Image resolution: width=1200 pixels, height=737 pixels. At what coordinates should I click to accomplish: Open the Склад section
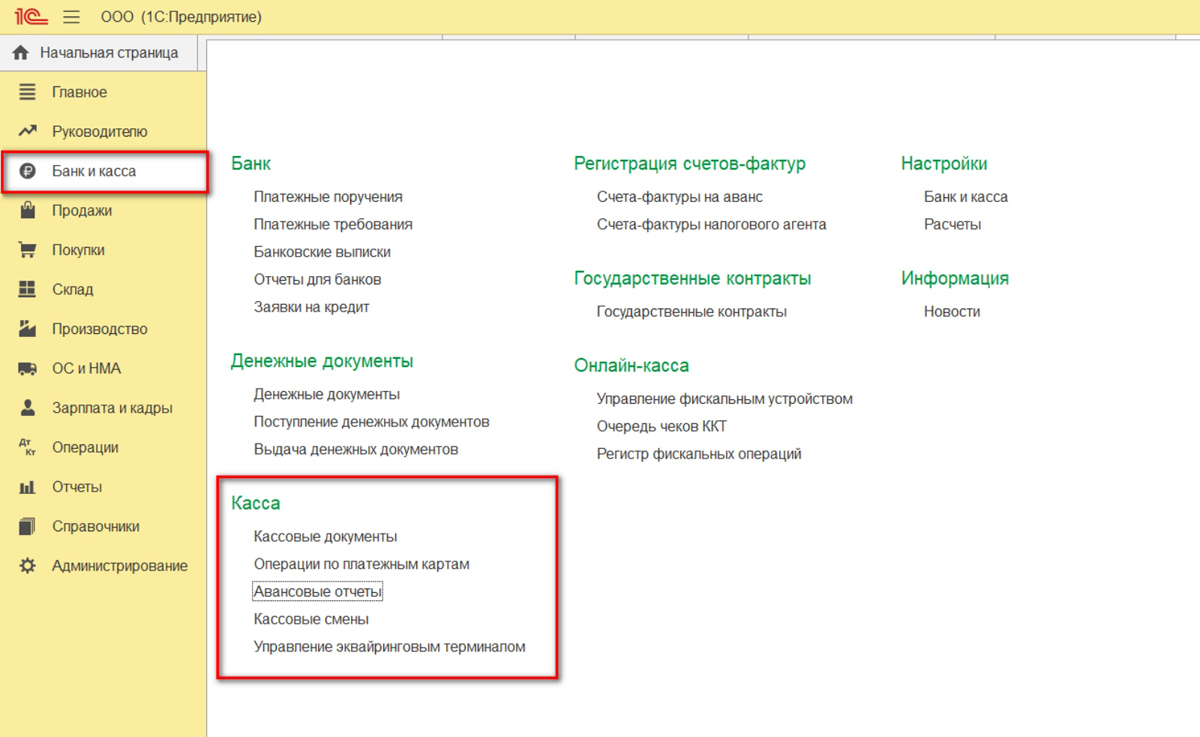coord(72,290)
